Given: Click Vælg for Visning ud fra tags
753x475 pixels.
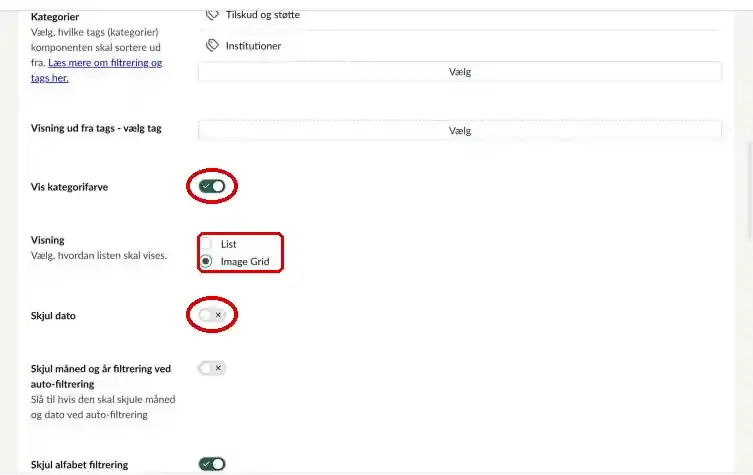Looking at the screenshot, I should click(460, 131).
